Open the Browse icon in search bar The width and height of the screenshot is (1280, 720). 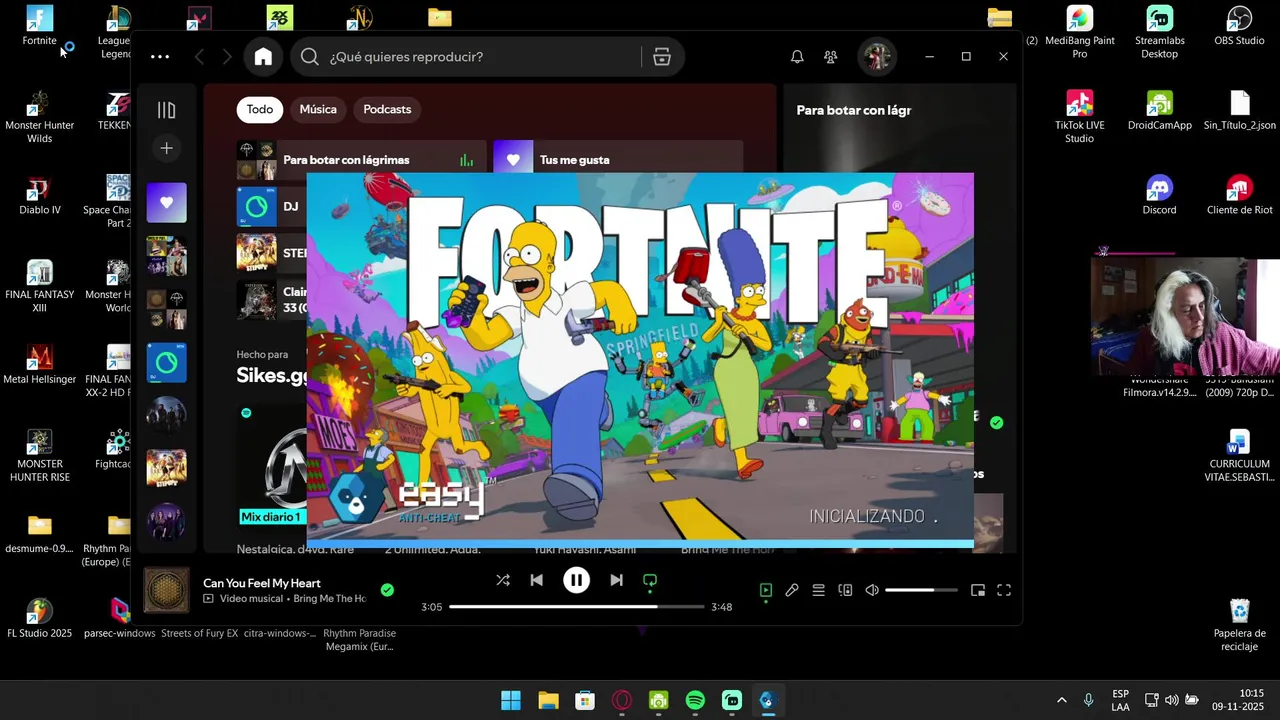click(662, 57)
